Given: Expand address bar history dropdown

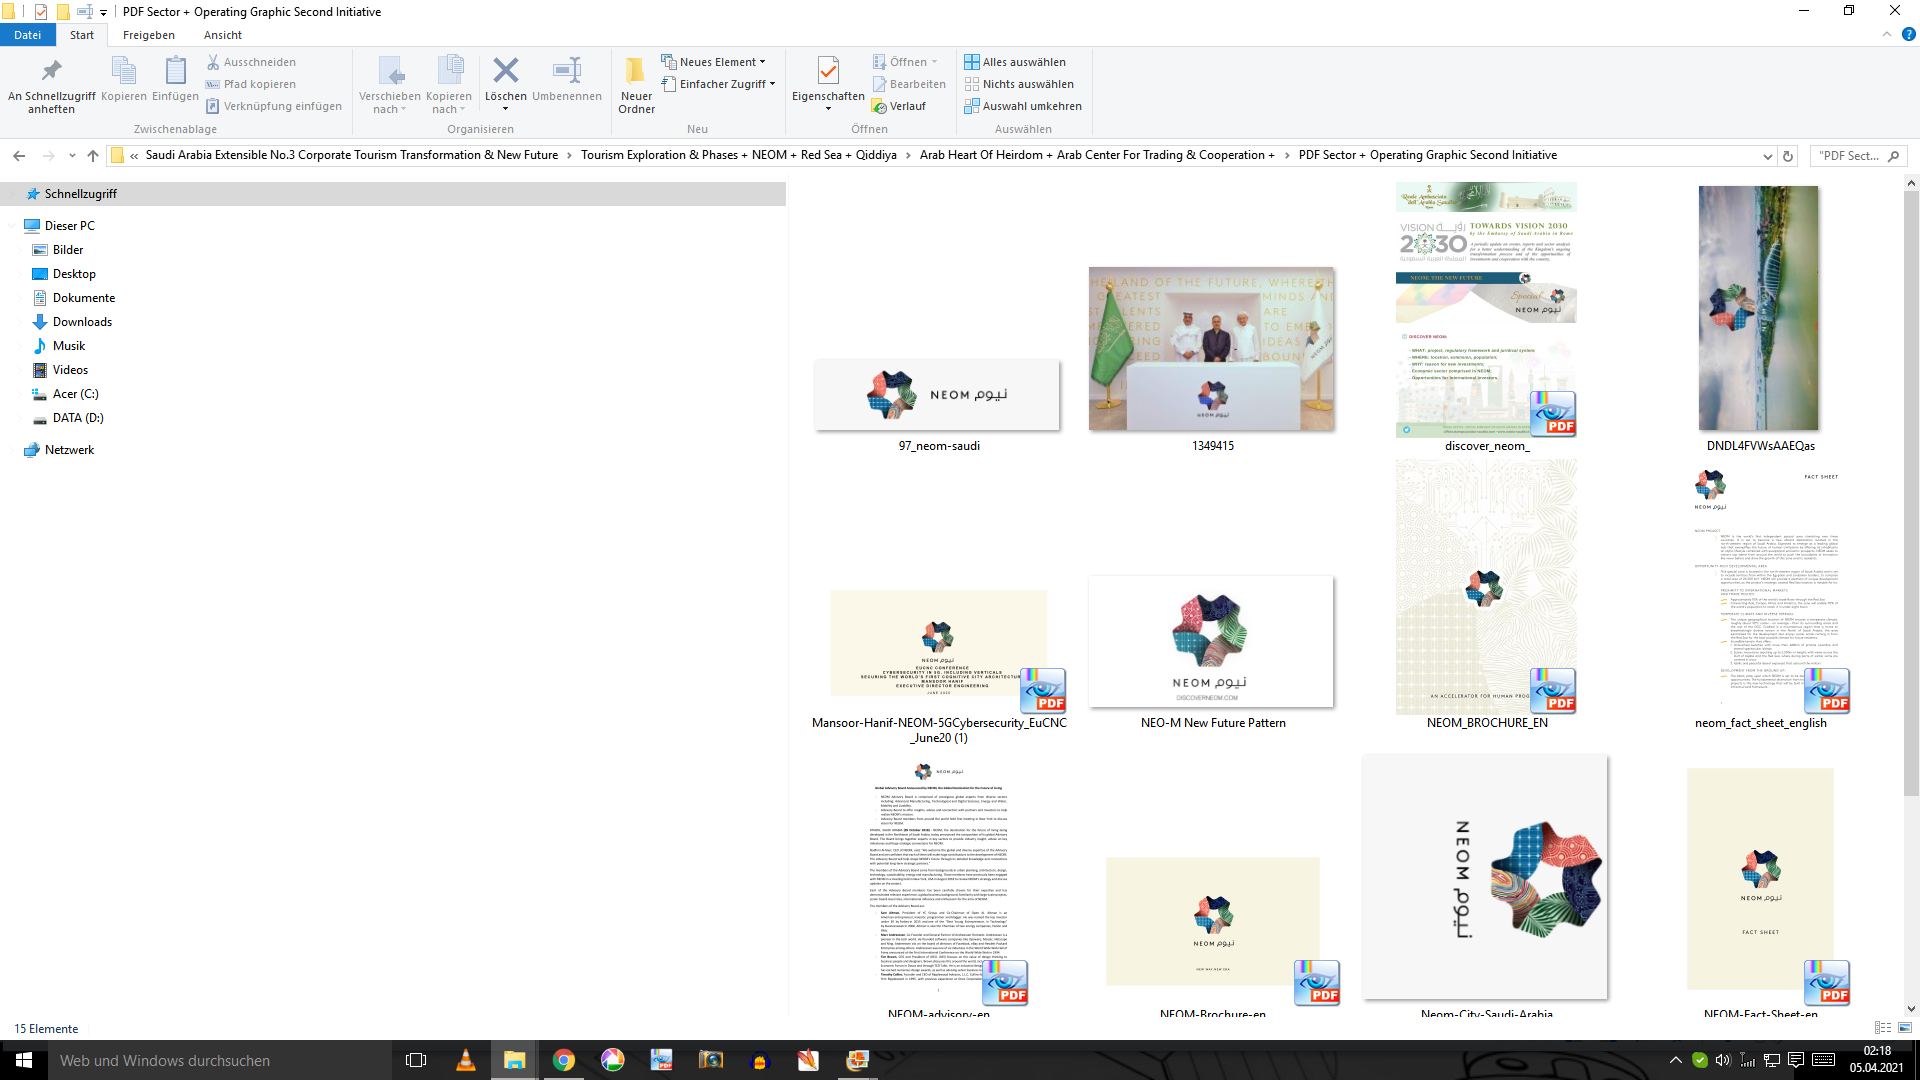Looking at the screenshot, I should pyautogui.click(x=1767, y=156).
